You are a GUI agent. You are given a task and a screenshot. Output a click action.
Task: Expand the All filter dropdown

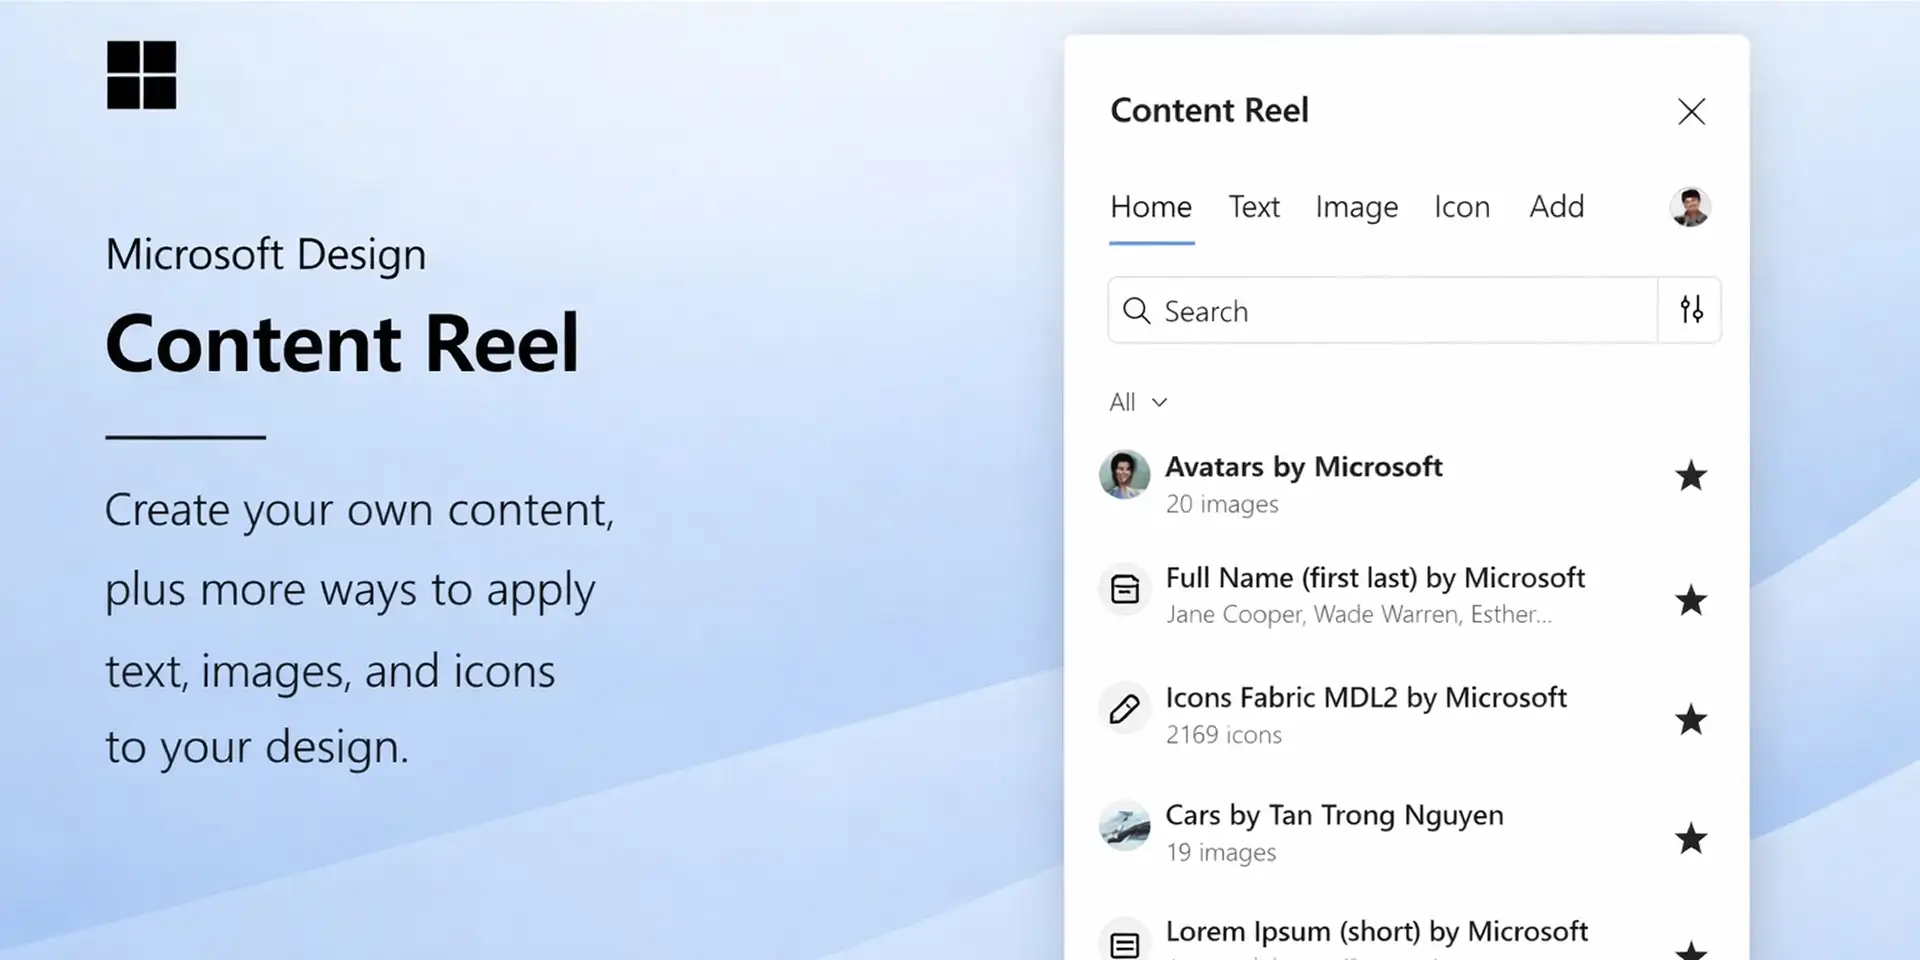[1138, 402]
